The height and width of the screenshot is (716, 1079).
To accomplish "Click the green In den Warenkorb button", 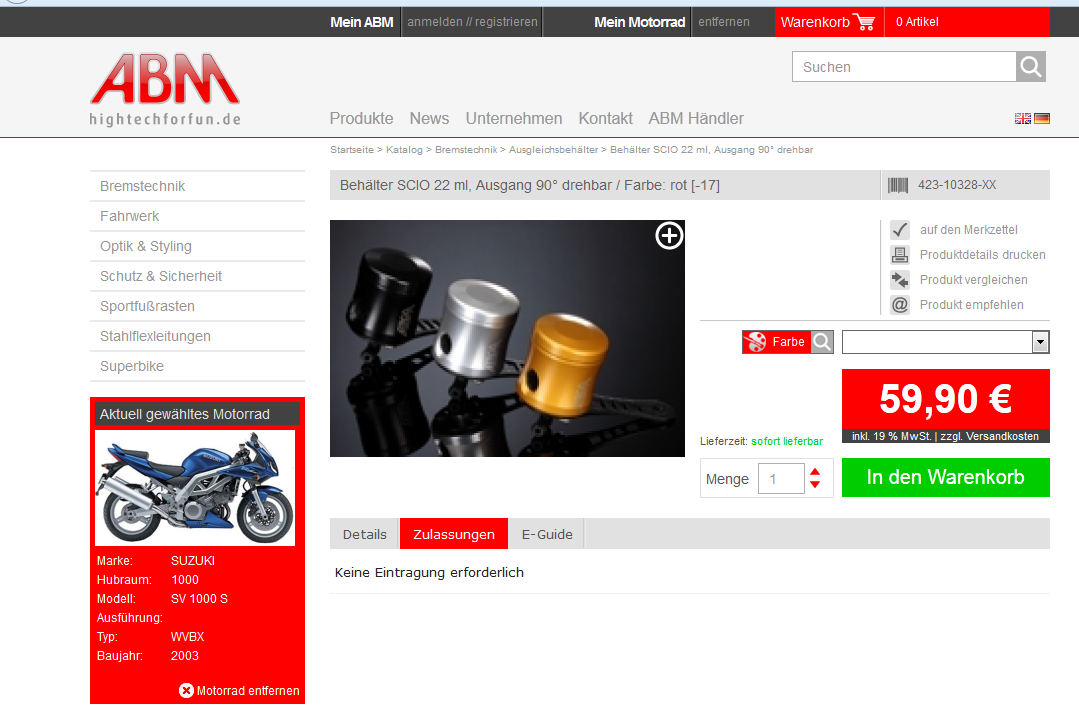I will pyautogui.click(x=945, y=477).
